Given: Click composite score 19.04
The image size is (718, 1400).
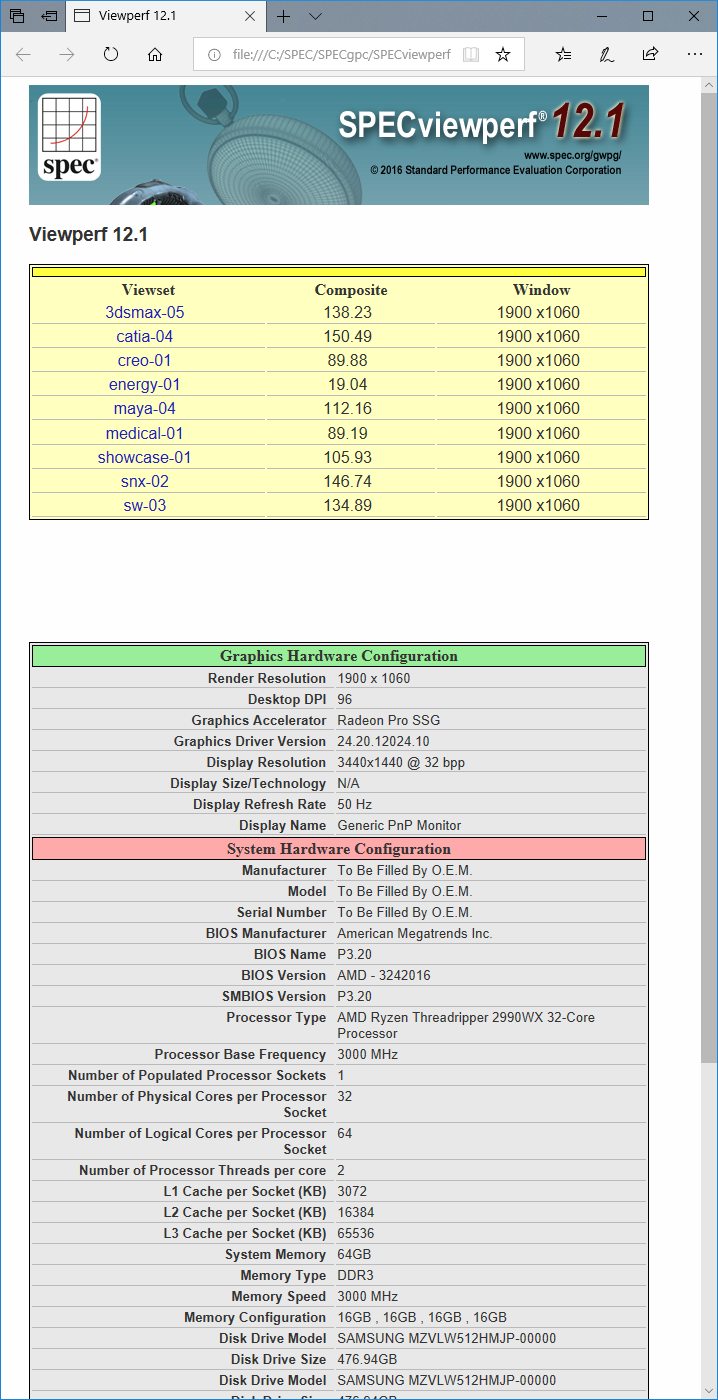Looking at the screenshot, I should pyautogui.click(x=350, y=385).
